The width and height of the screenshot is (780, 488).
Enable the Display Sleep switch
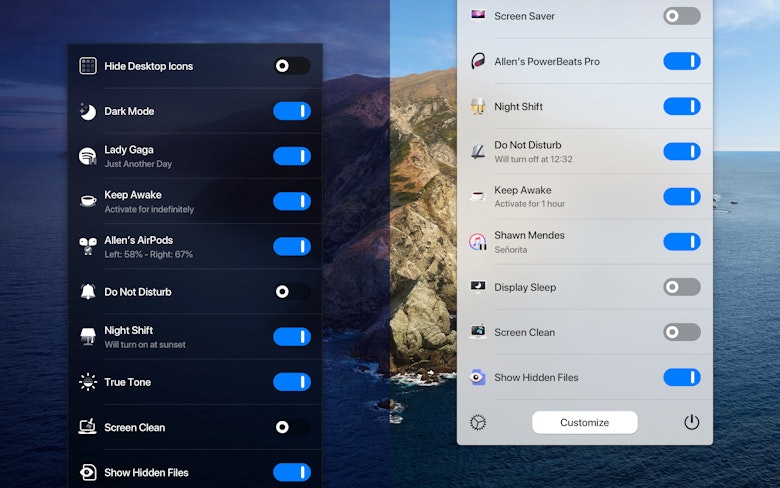(682, 287)
